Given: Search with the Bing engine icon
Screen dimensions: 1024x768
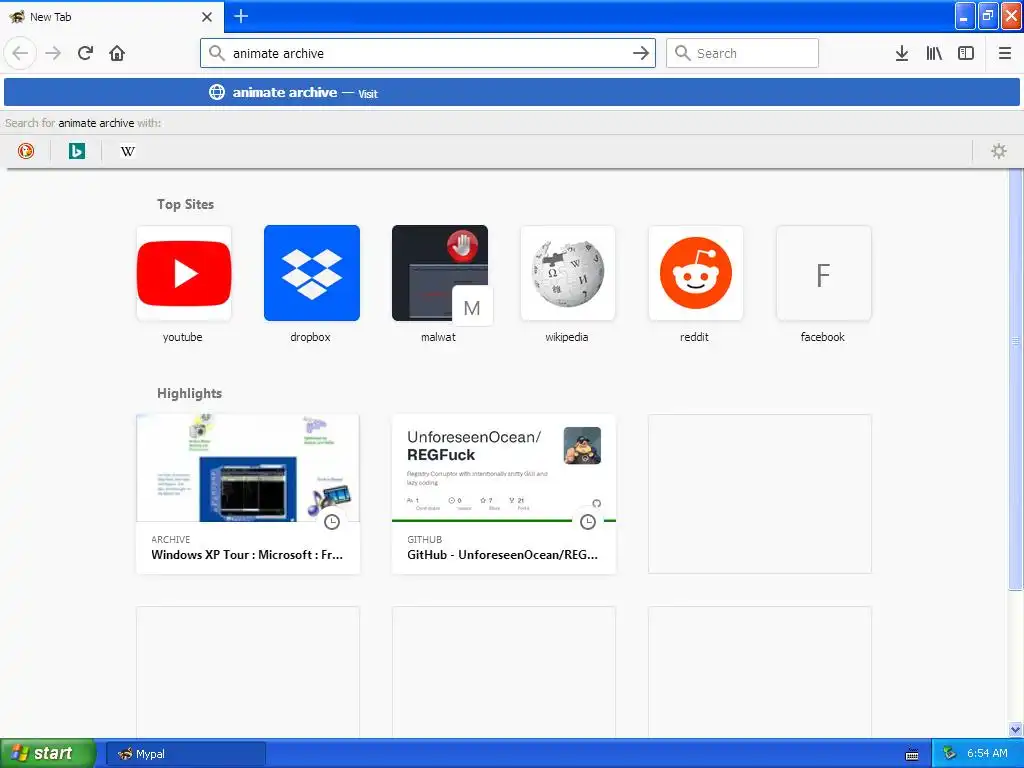Looking at the screenshot, I should pos(77,151).
